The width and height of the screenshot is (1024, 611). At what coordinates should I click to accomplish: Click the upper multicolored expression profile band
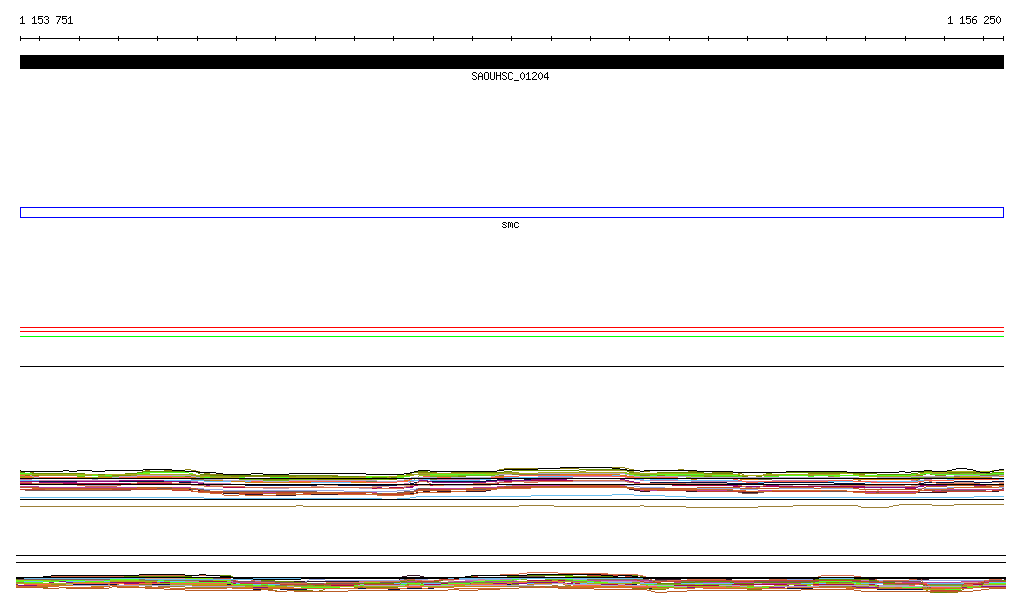point(511,480)
